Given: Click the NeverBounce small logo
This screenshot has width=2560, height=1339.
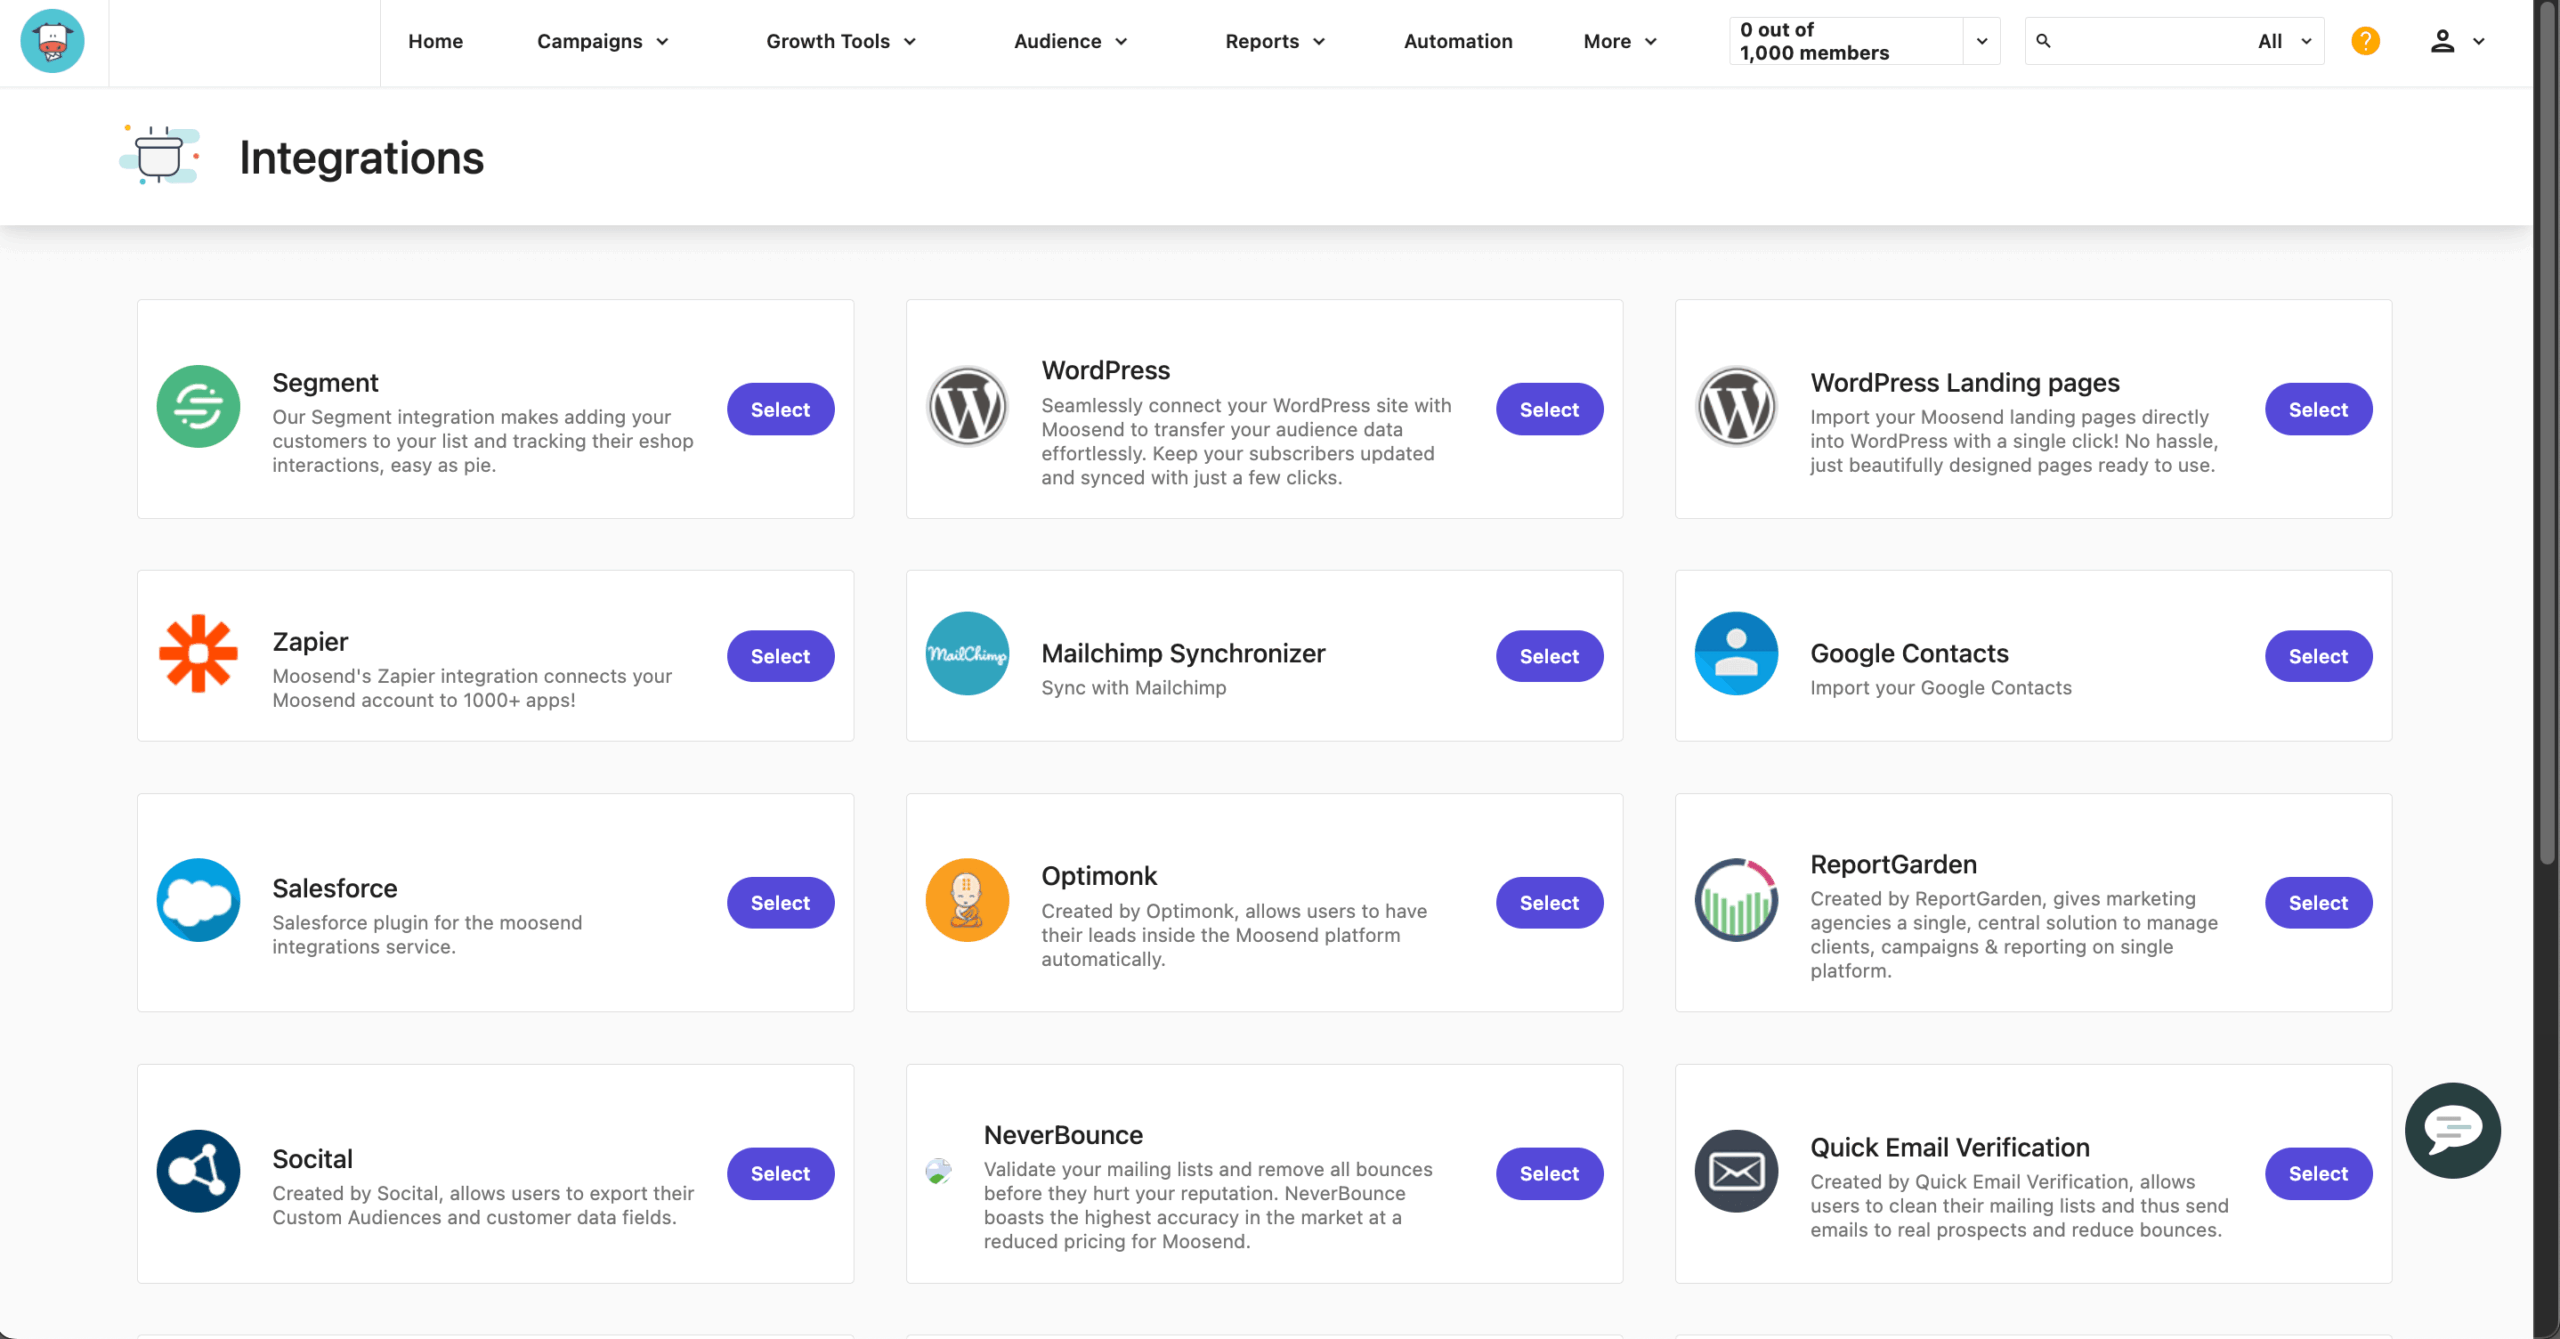Looking at the screenshot, I should click(938, 1171).
